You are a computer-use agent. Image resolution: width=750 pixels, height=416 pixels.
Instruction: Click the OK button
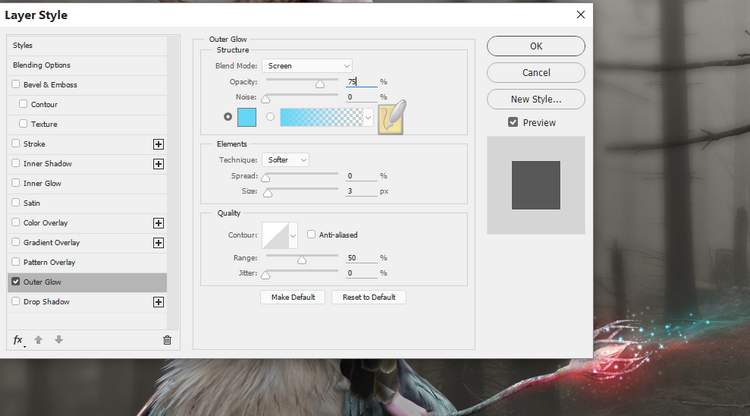(536, 46)
